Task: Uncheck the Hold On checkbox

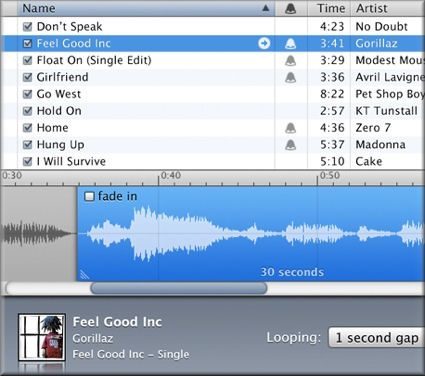Action: 28,111
